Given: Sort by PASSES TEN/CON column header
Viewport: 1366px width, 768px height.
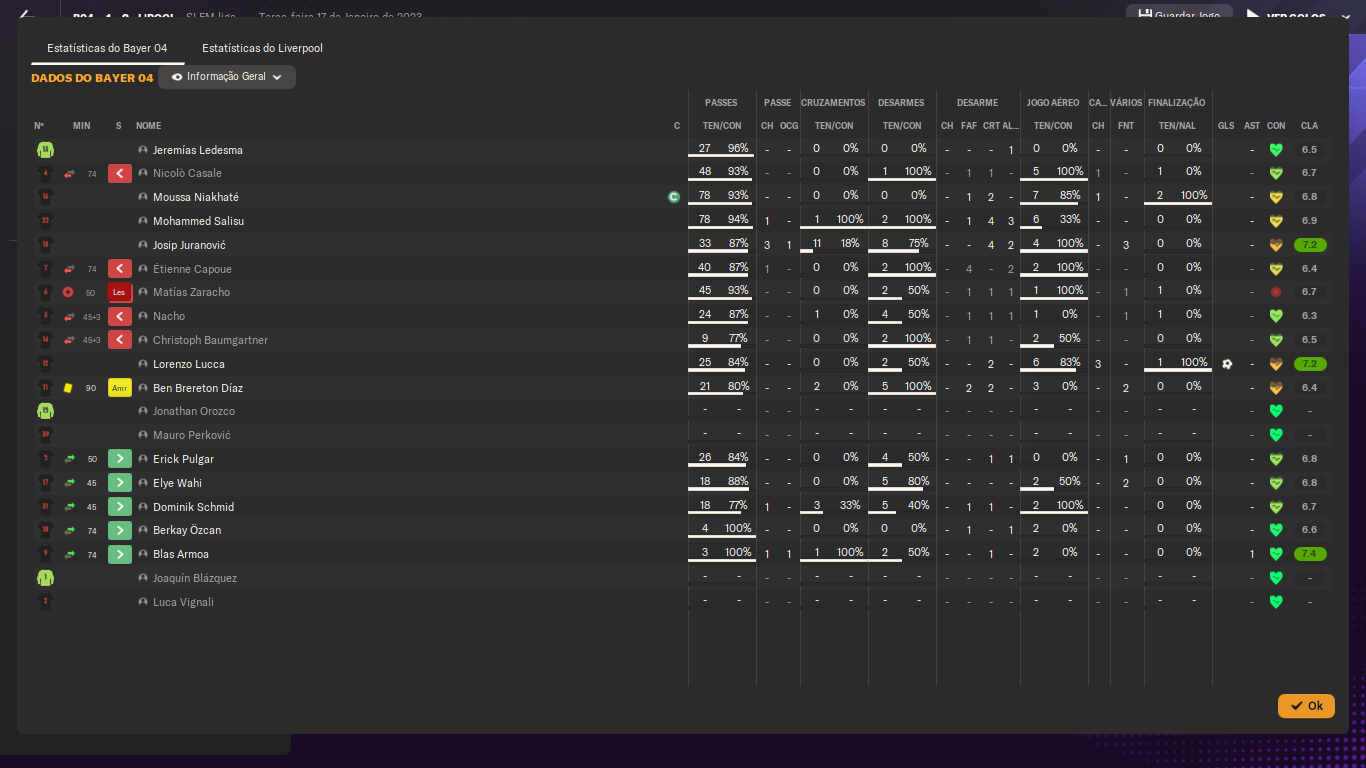Looking at the screenshot, I should click(x=722, y=126).
